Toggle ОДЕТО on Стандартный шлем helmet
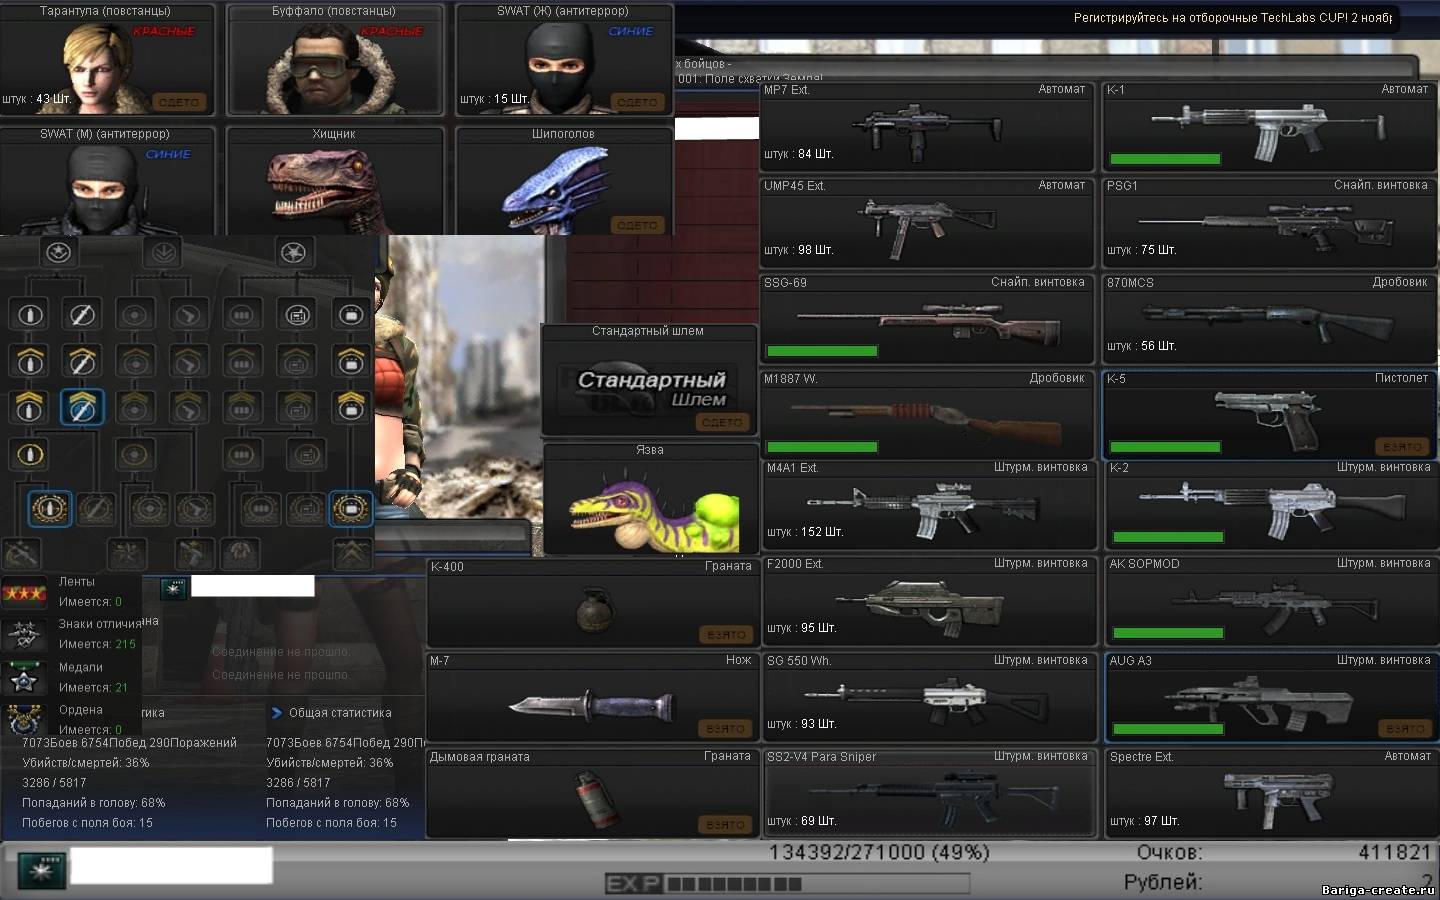The width and height of the screenshot is (1440, 900). [x=722, y=422]
